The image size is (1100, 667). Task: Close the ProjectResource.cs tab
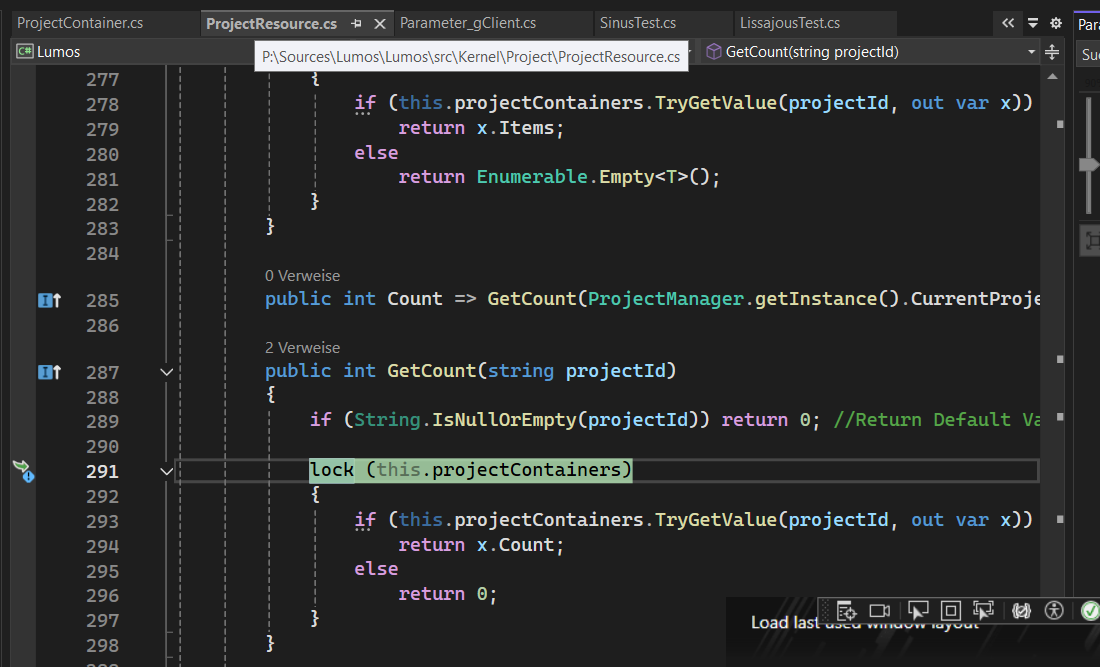[x=380, y=24]
